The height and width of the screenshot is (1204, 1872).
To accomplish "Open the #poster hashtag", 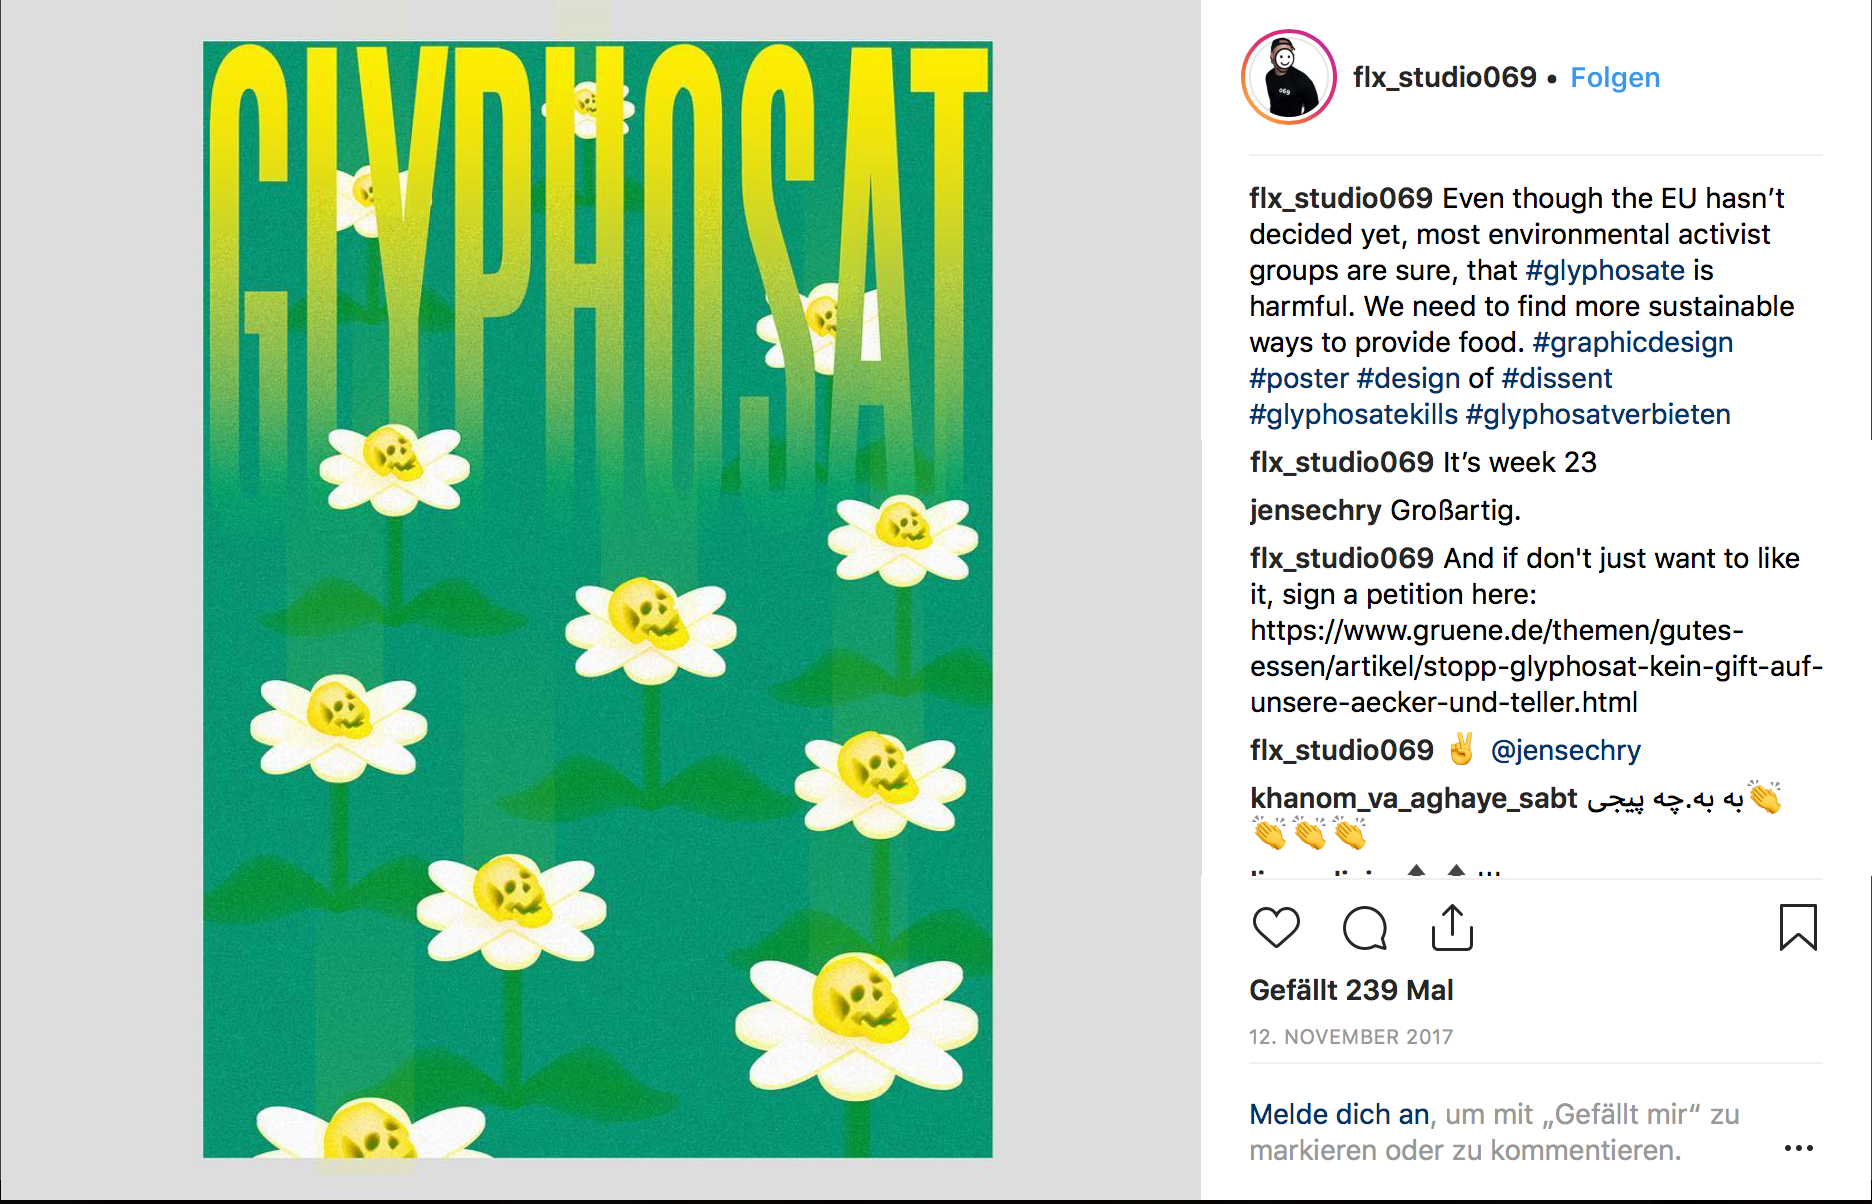I will tap(1299, 378).
